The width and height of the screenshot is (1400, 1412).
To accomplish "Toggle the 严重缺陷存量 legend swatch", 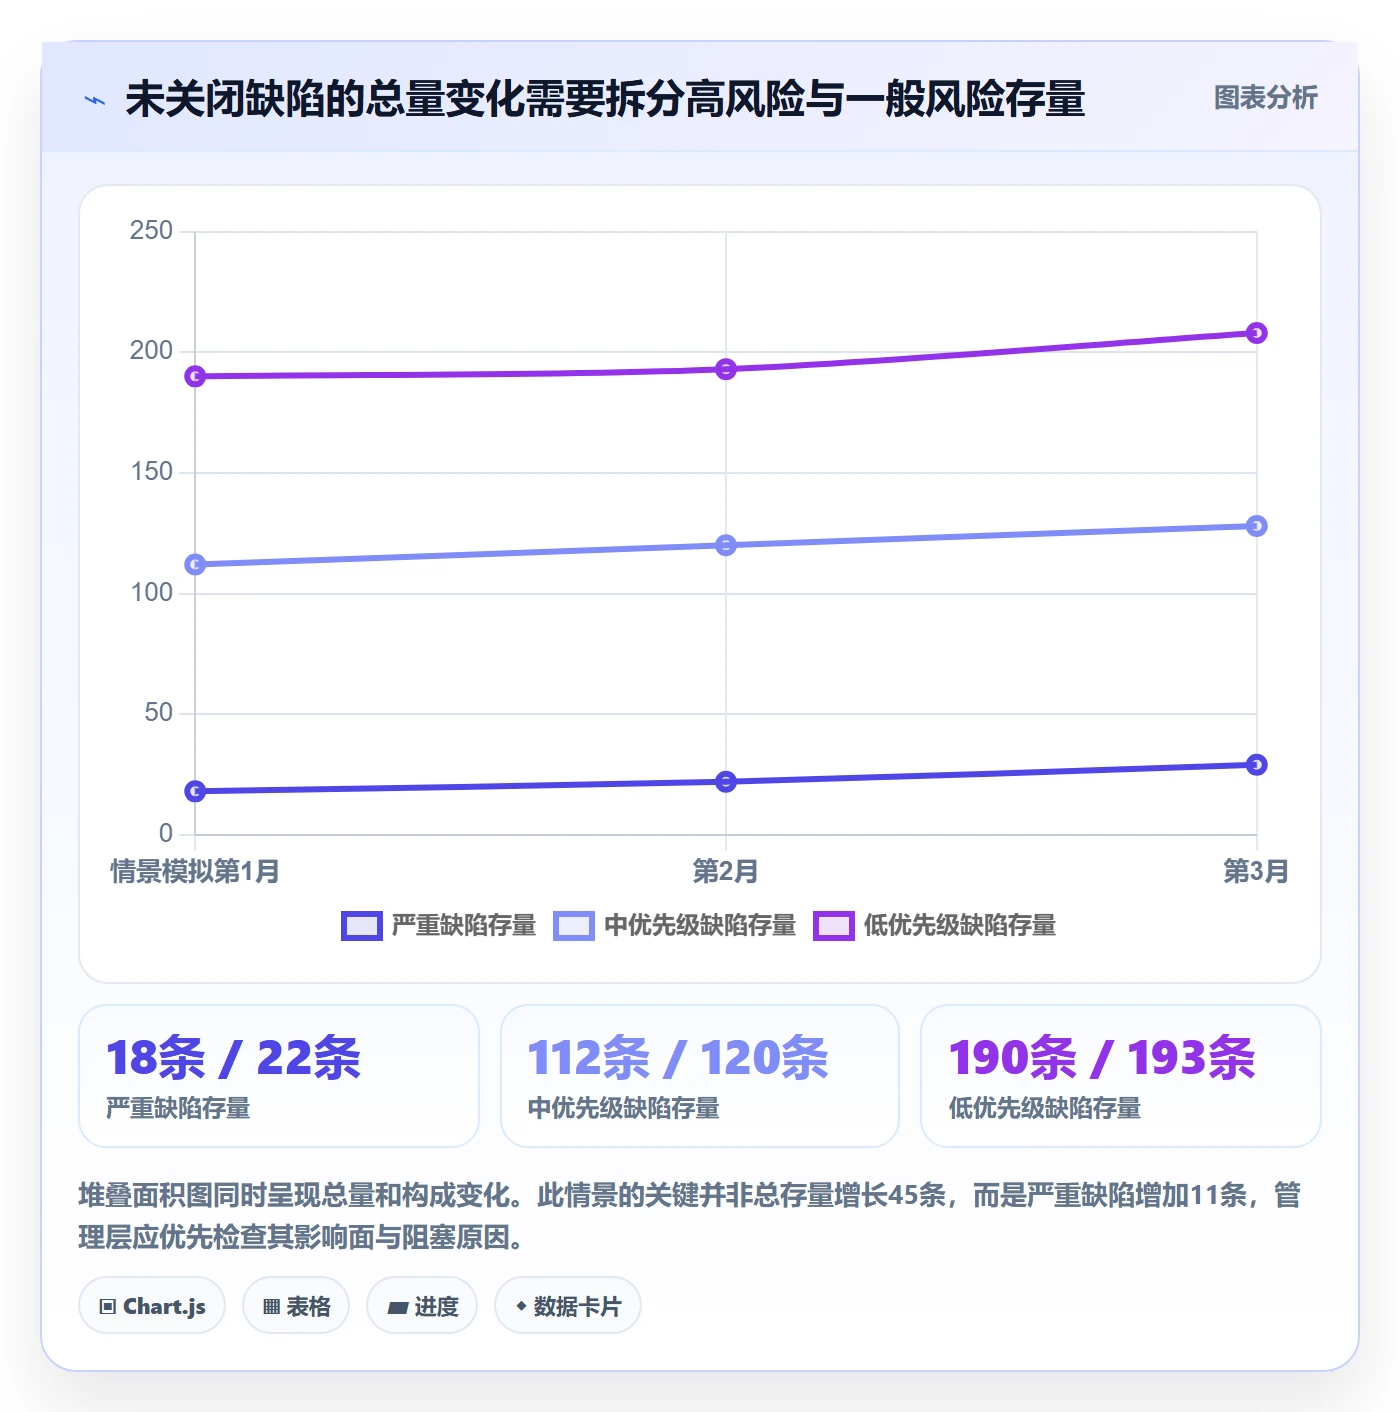I will click(361, 926).
